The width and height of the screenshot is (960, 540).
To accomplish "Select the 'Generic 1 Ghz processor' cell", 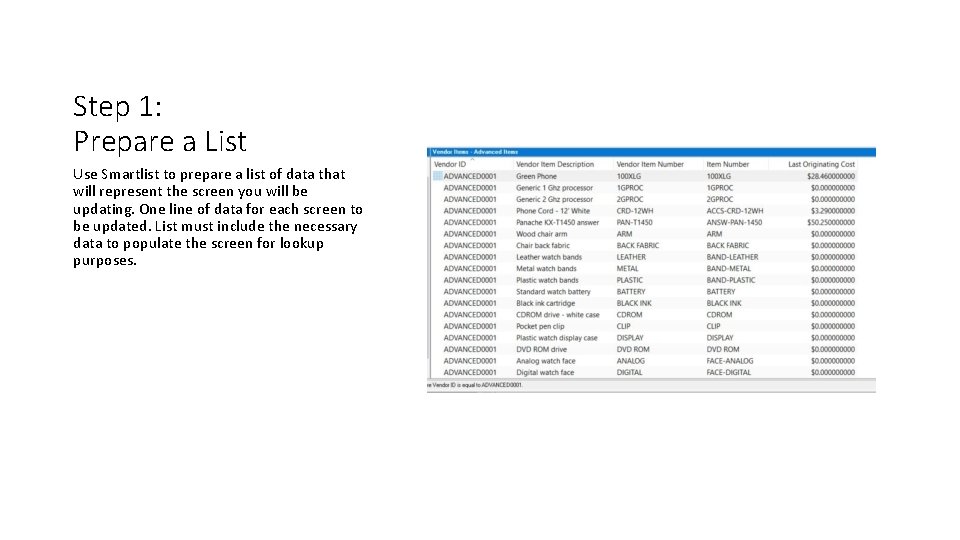I will 554,188.
